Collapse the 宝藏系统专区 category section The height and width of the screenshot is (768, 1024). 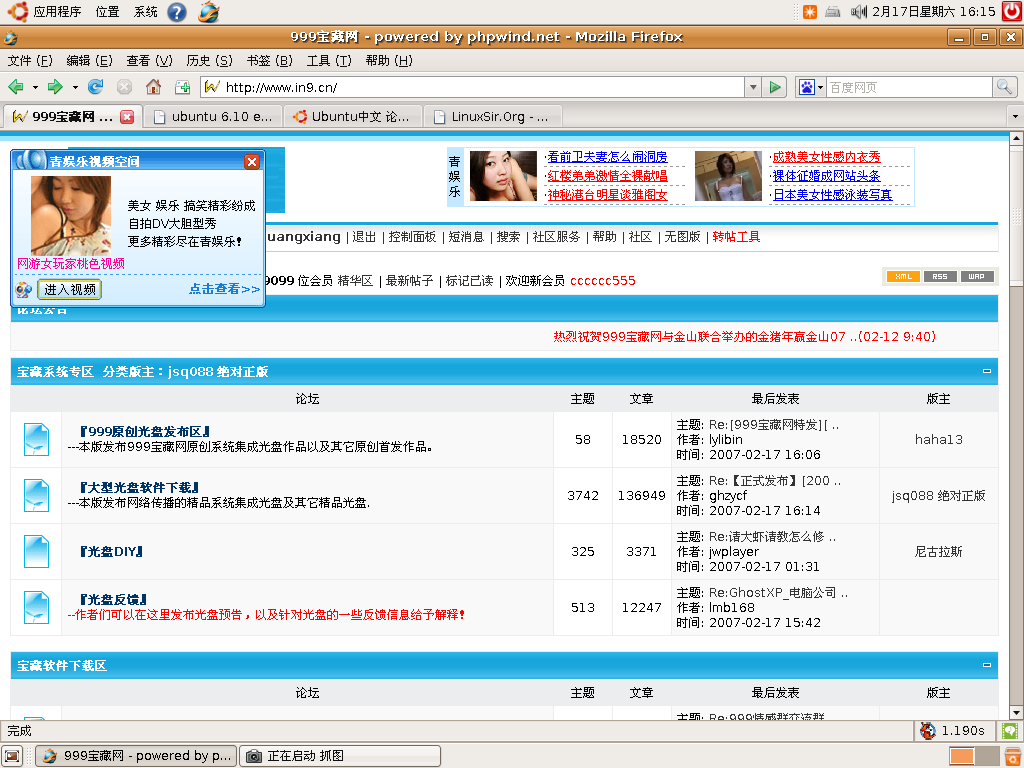987,371
